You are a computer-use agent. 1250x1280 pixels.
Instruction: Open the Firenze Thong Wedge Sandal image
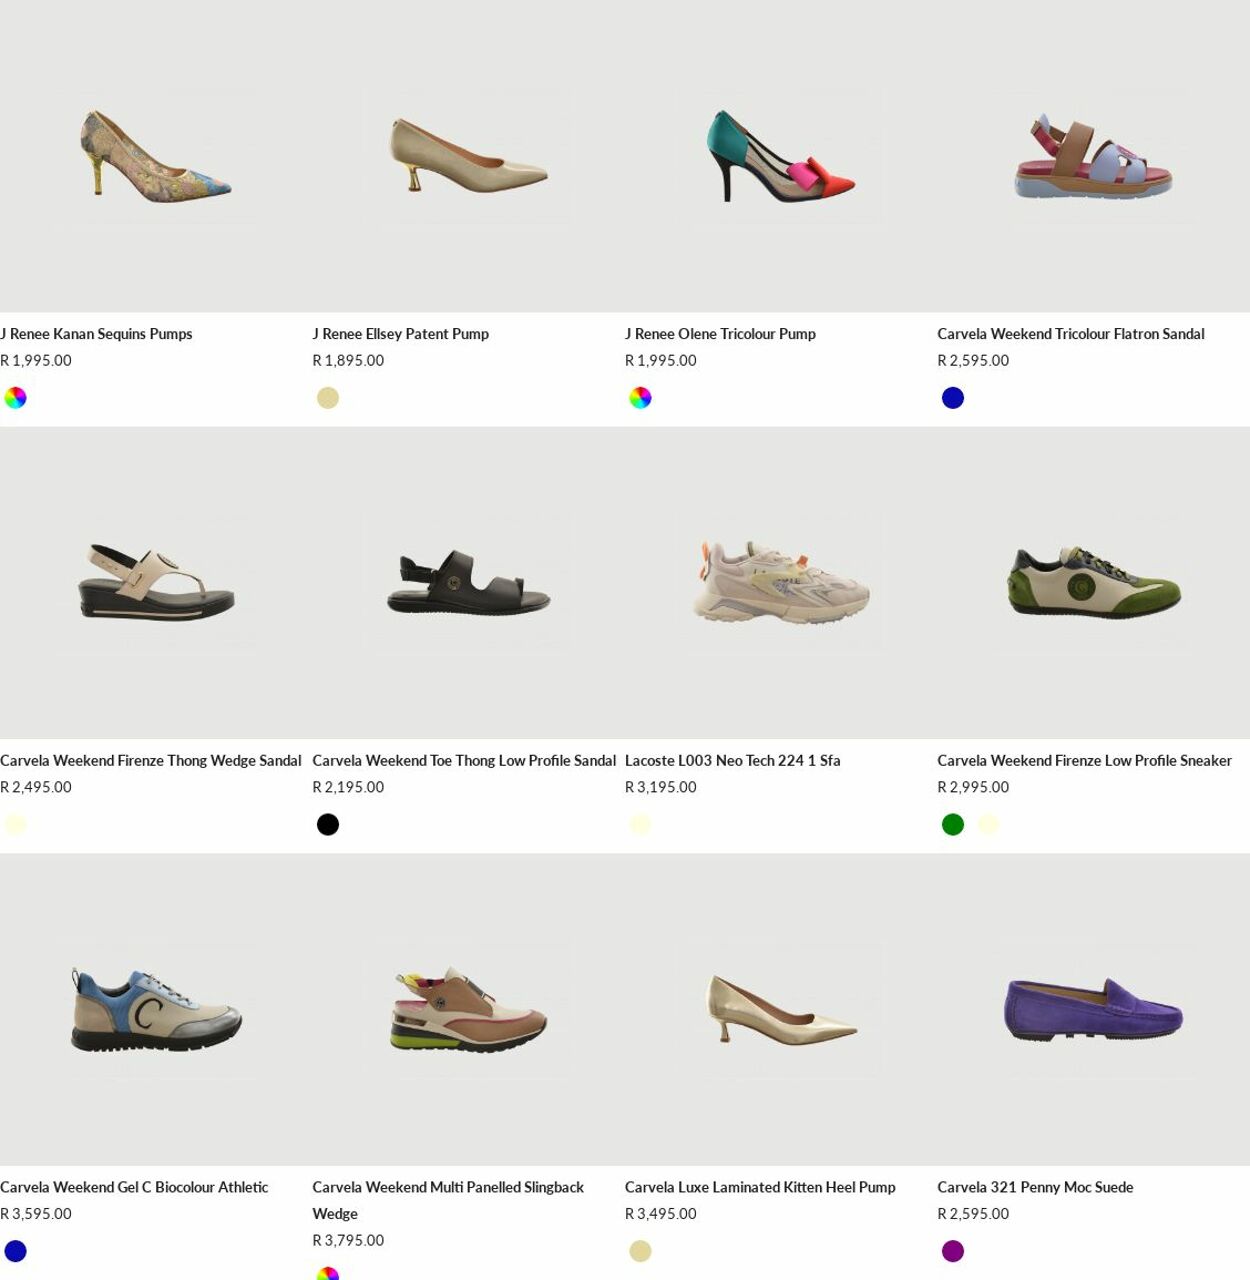coord(156,583)
